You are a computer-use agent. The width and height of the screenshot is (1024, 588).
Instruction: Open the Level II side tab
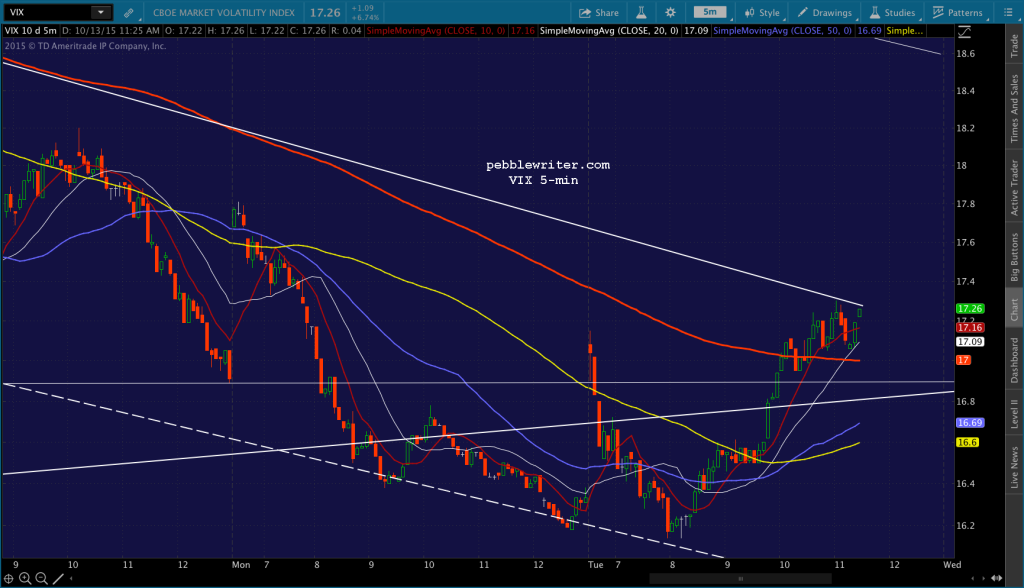click(1014, 414)
